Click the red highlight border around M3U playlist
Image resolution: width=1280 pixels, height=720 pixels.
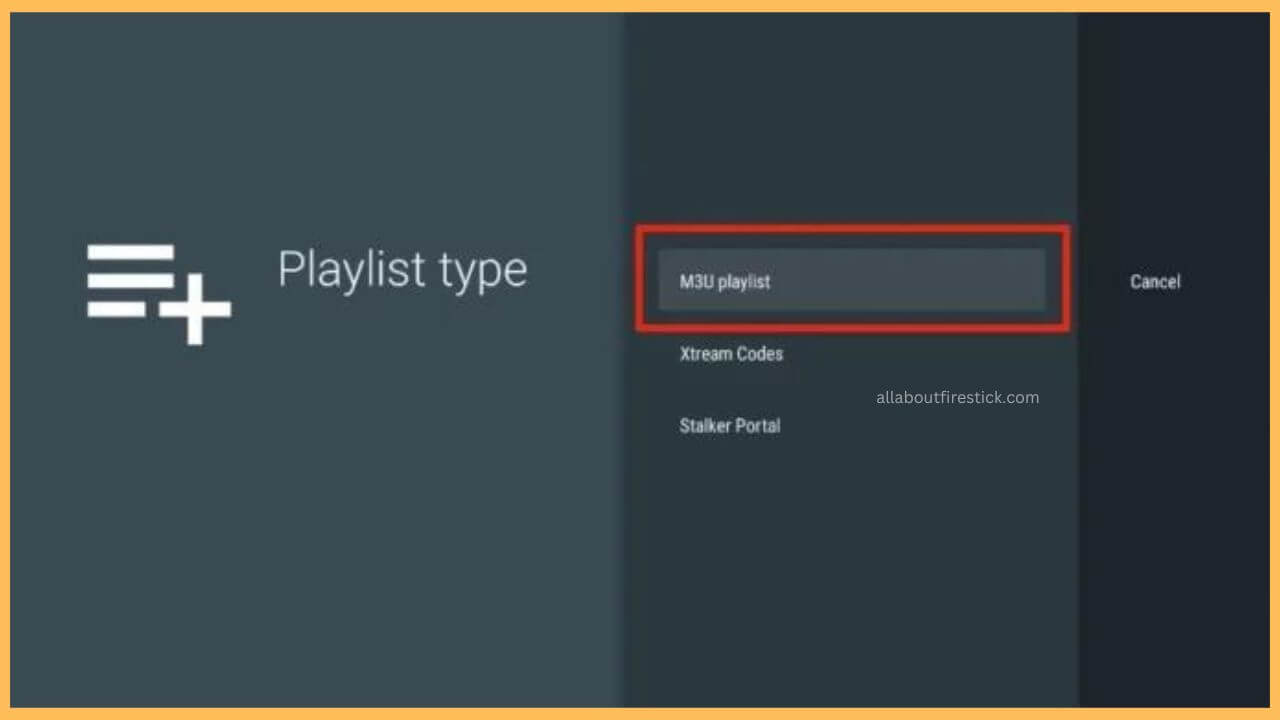coord(852,228)
